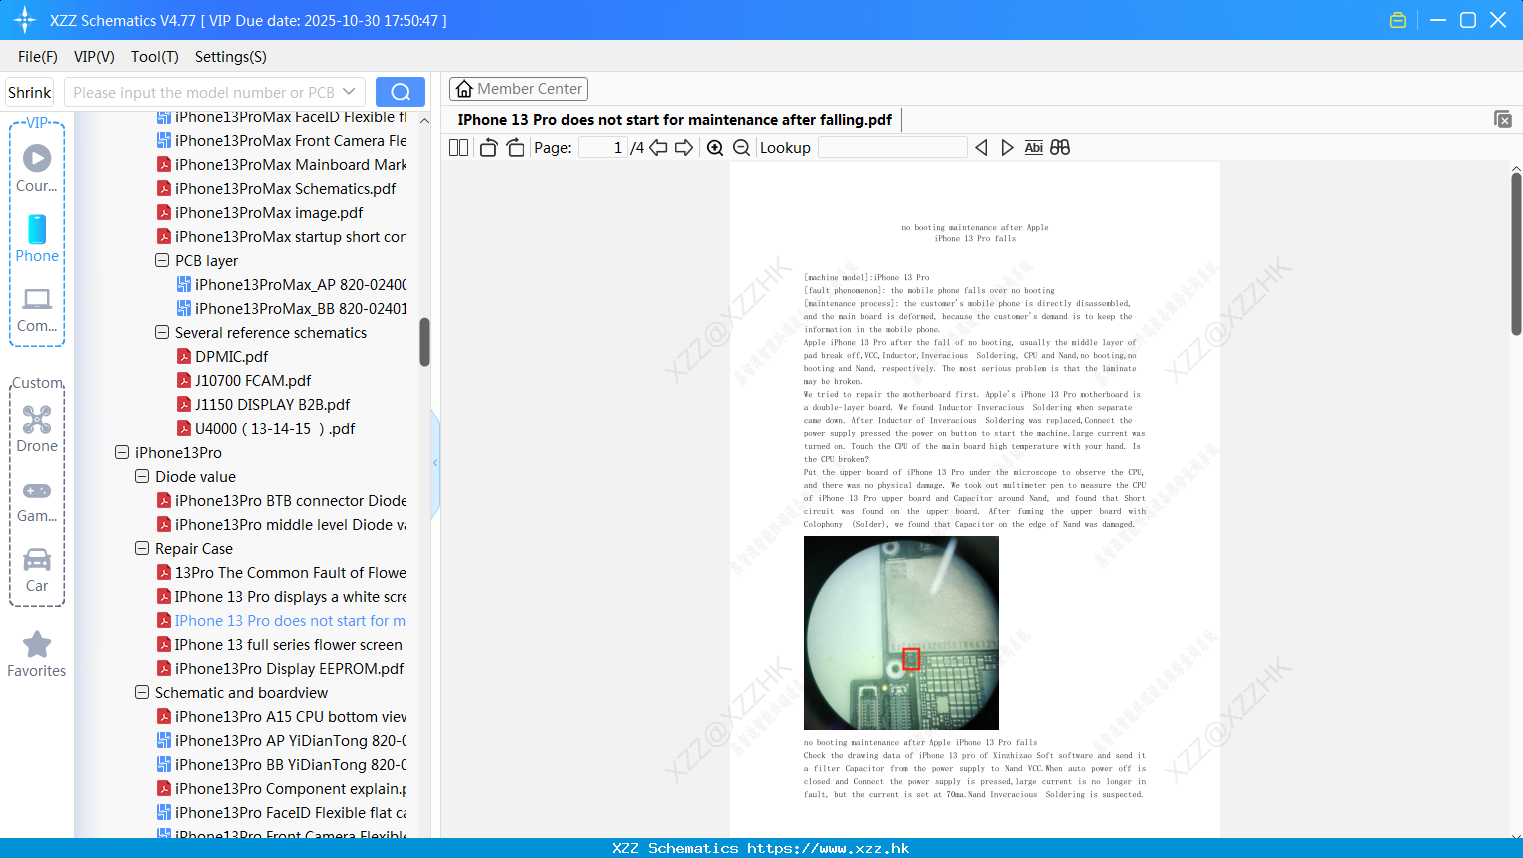Click the panel splitter collapse handle
The height and width of the screenshot is (858, 1523).
(x=435, y=463)
